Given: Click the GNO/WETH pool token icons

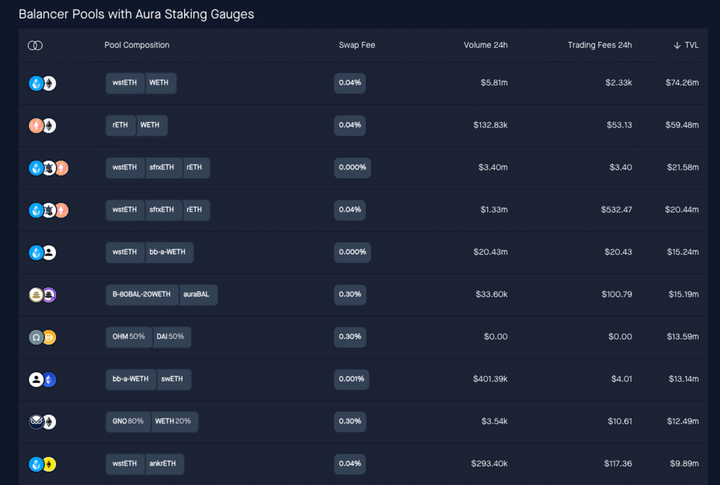Looking at the screenshot, I should (42, 422).
